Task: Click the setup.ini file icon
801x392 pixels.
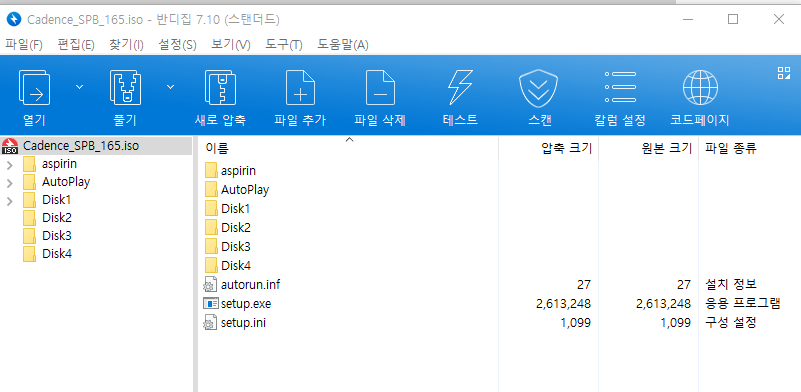Action: click(210, 323)
